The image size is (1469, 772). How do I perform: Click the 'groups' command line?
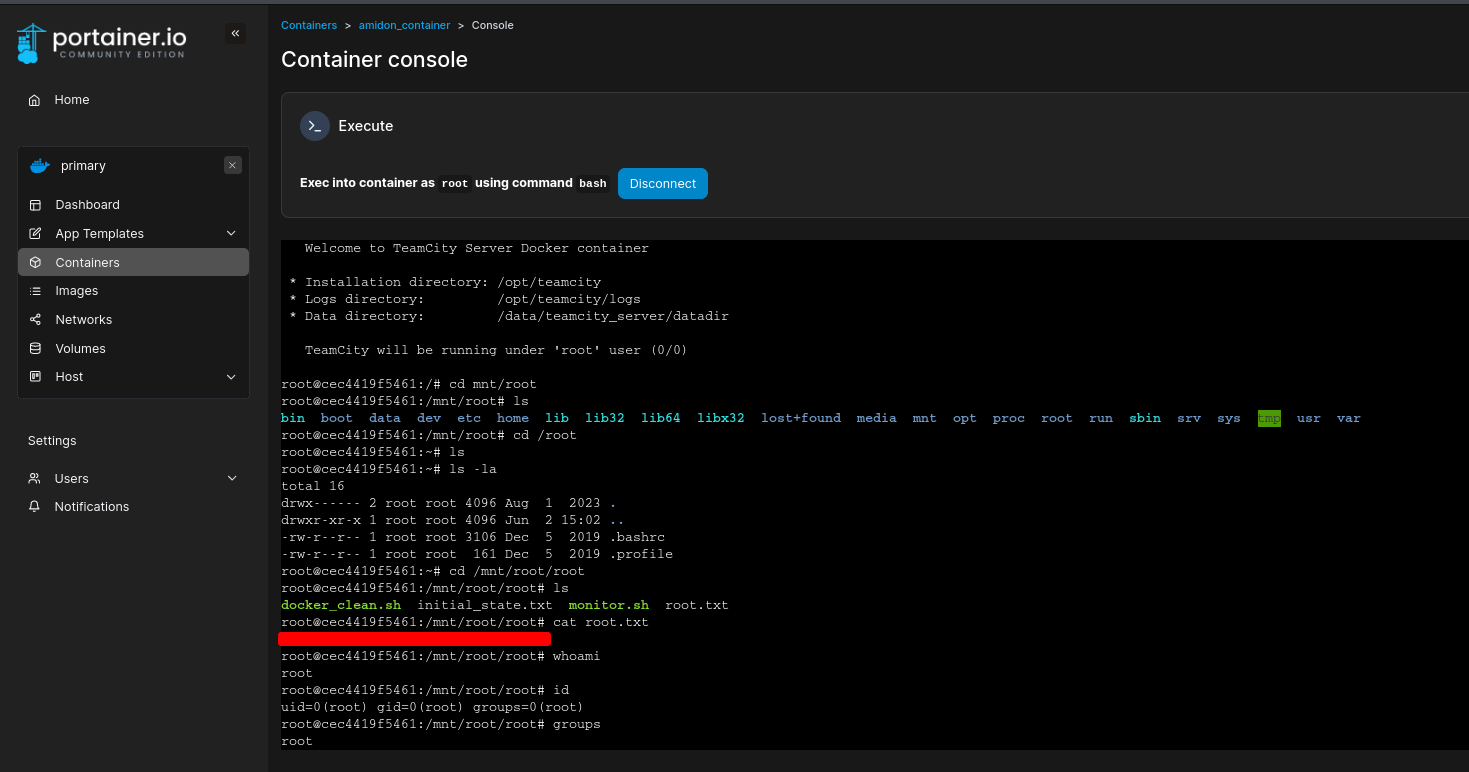441,725
